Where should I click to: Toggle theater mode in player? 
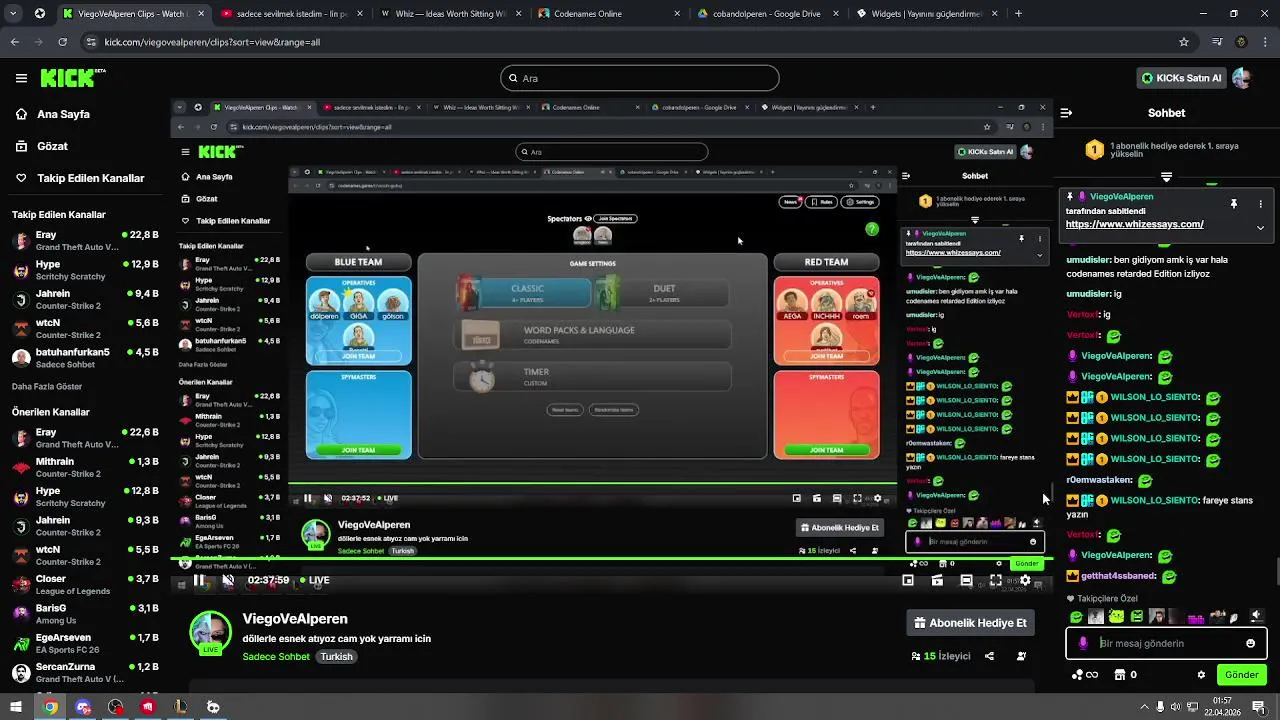(966, 580)
